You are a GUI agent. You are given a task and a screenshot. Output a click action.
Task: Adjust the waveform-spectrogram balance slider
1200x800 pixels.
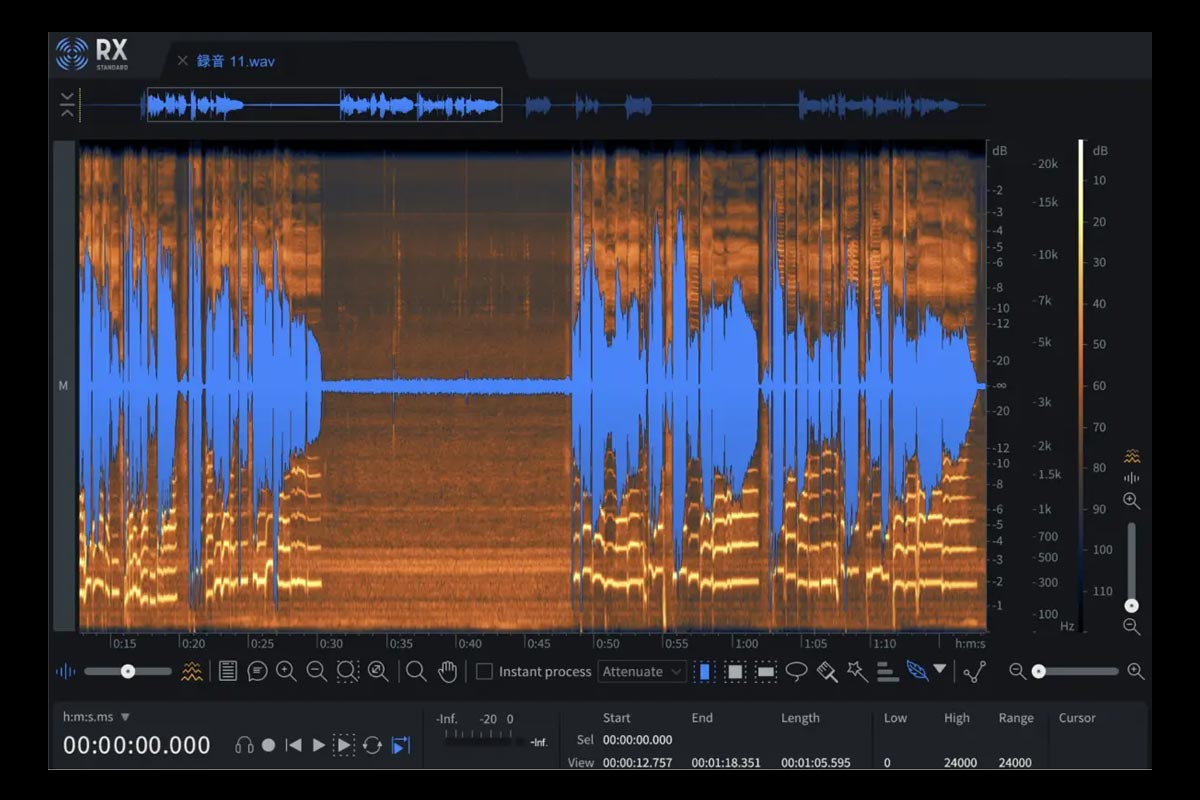coord(130,671)
